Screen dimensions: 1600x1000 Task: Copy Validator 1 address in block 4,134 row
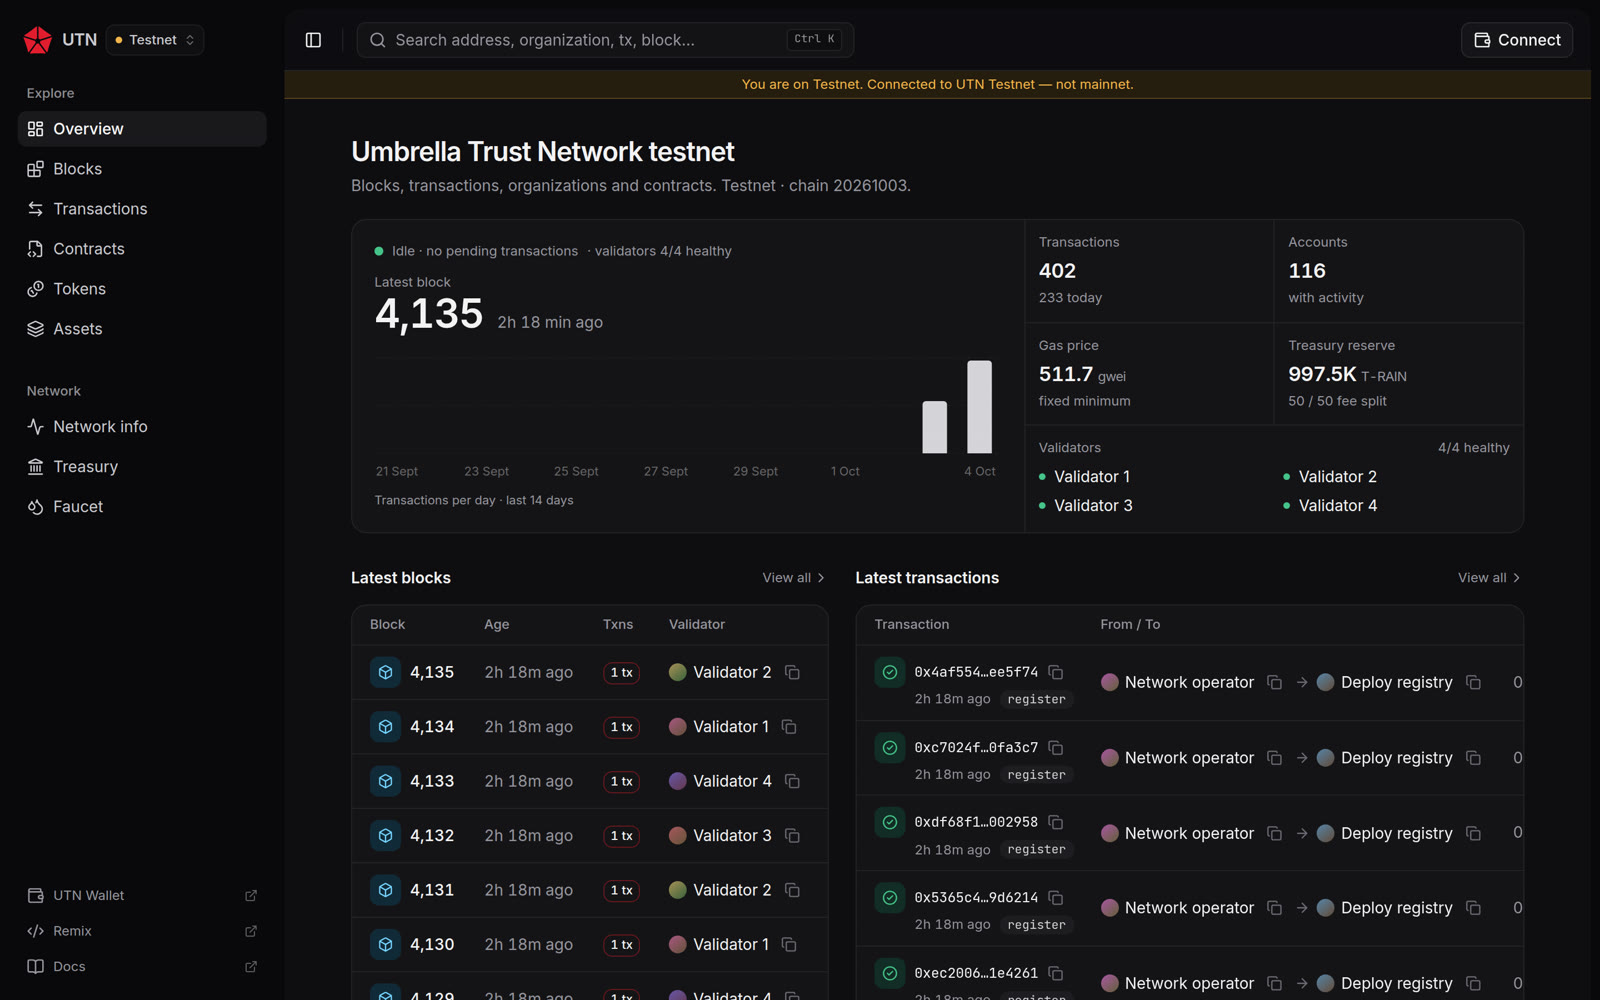789,727
